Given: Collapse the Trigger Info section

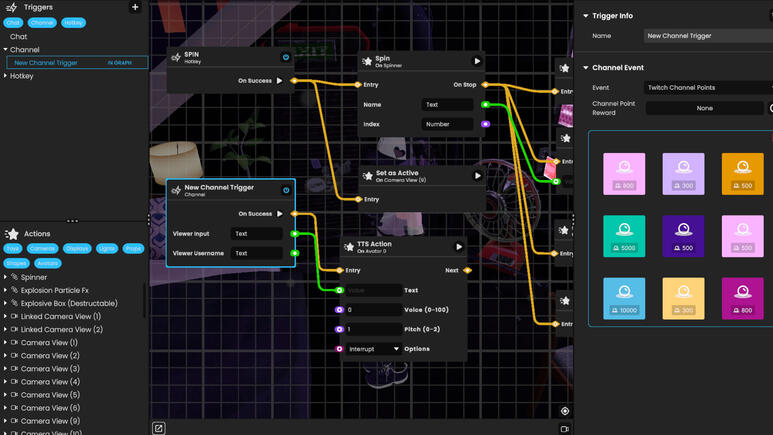Looking at the screenshot, I should 586,16.
